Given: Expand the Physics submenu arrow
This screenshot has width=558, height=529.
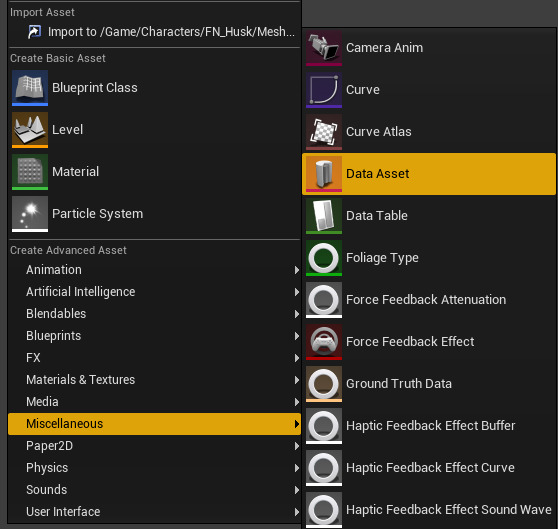Looking at the screenshot, I should point(297,468).
